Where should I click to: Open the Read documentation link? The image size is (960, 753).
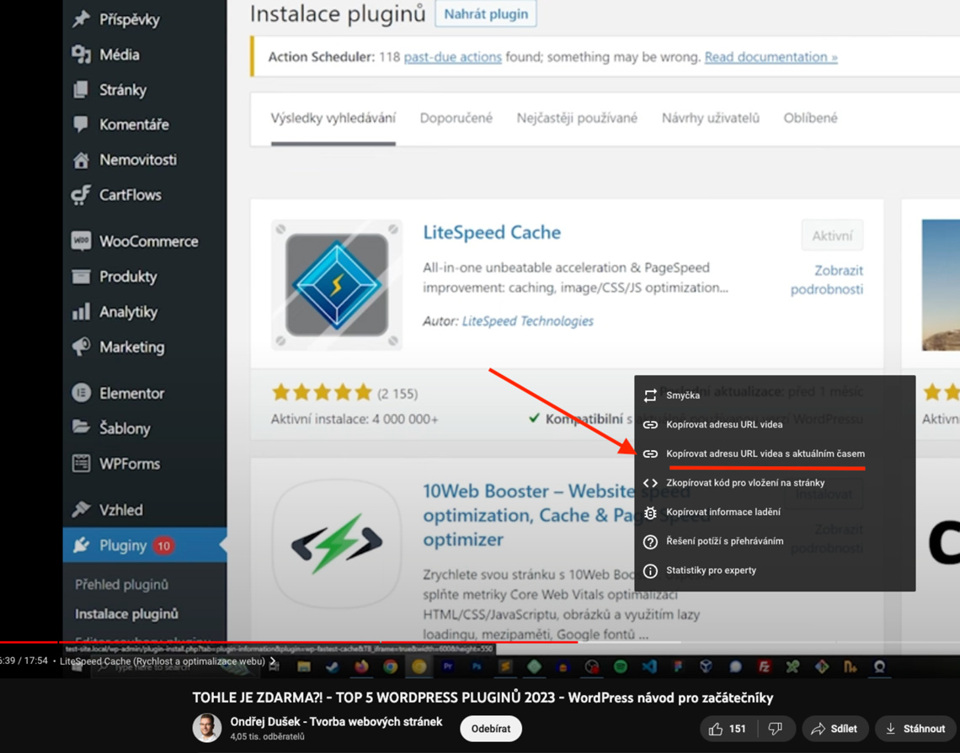click(771, 57)
